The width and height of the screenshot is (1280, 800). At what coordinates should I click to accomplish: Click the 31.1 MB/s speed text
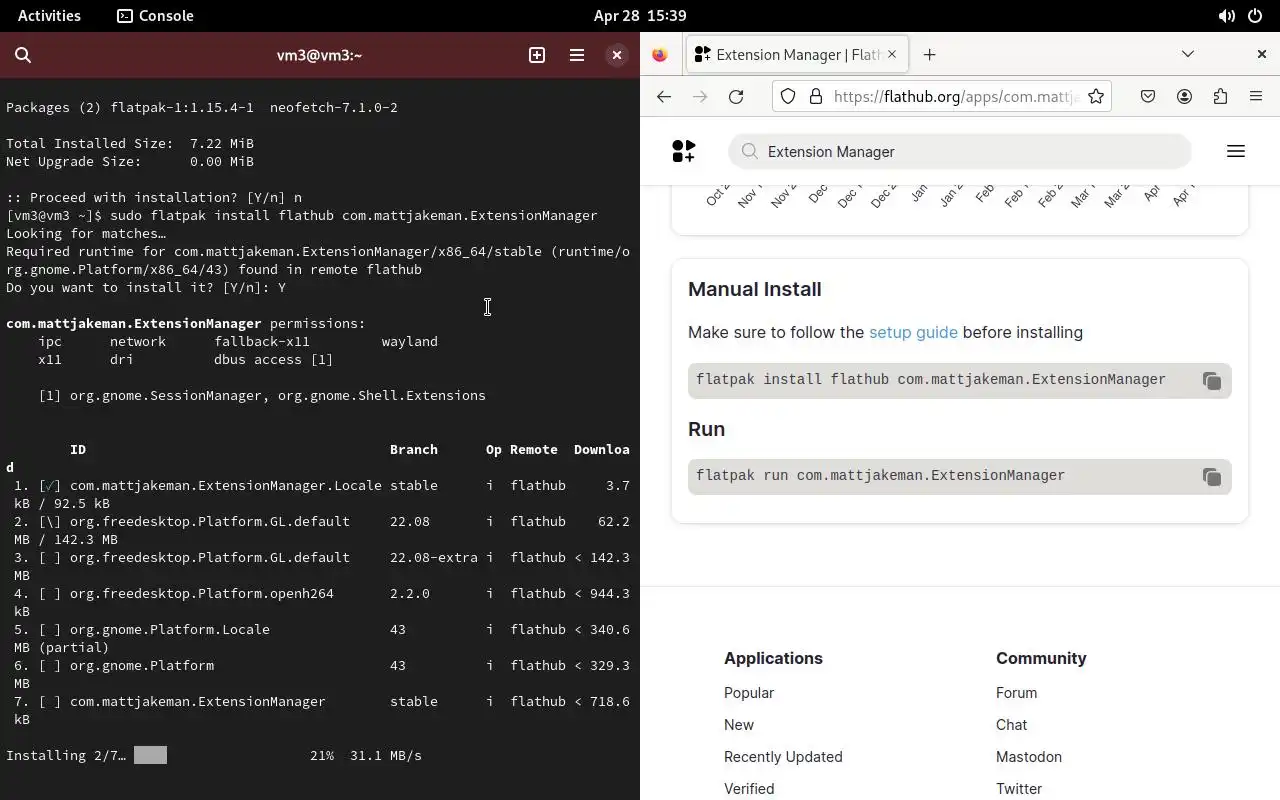pos(386,755)
